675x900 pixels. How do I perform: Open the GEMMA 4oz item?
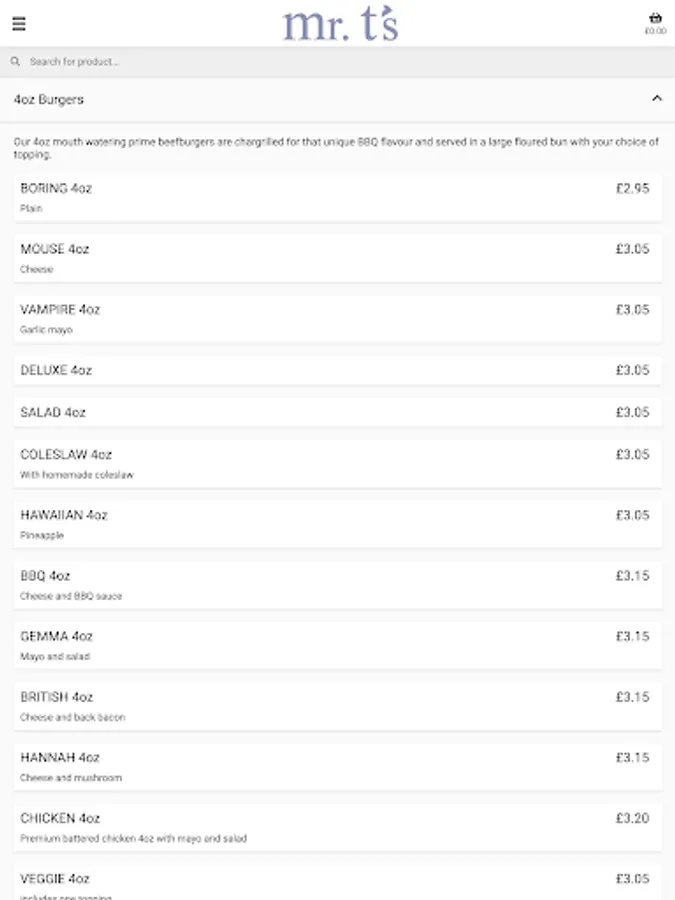[337, 645]
